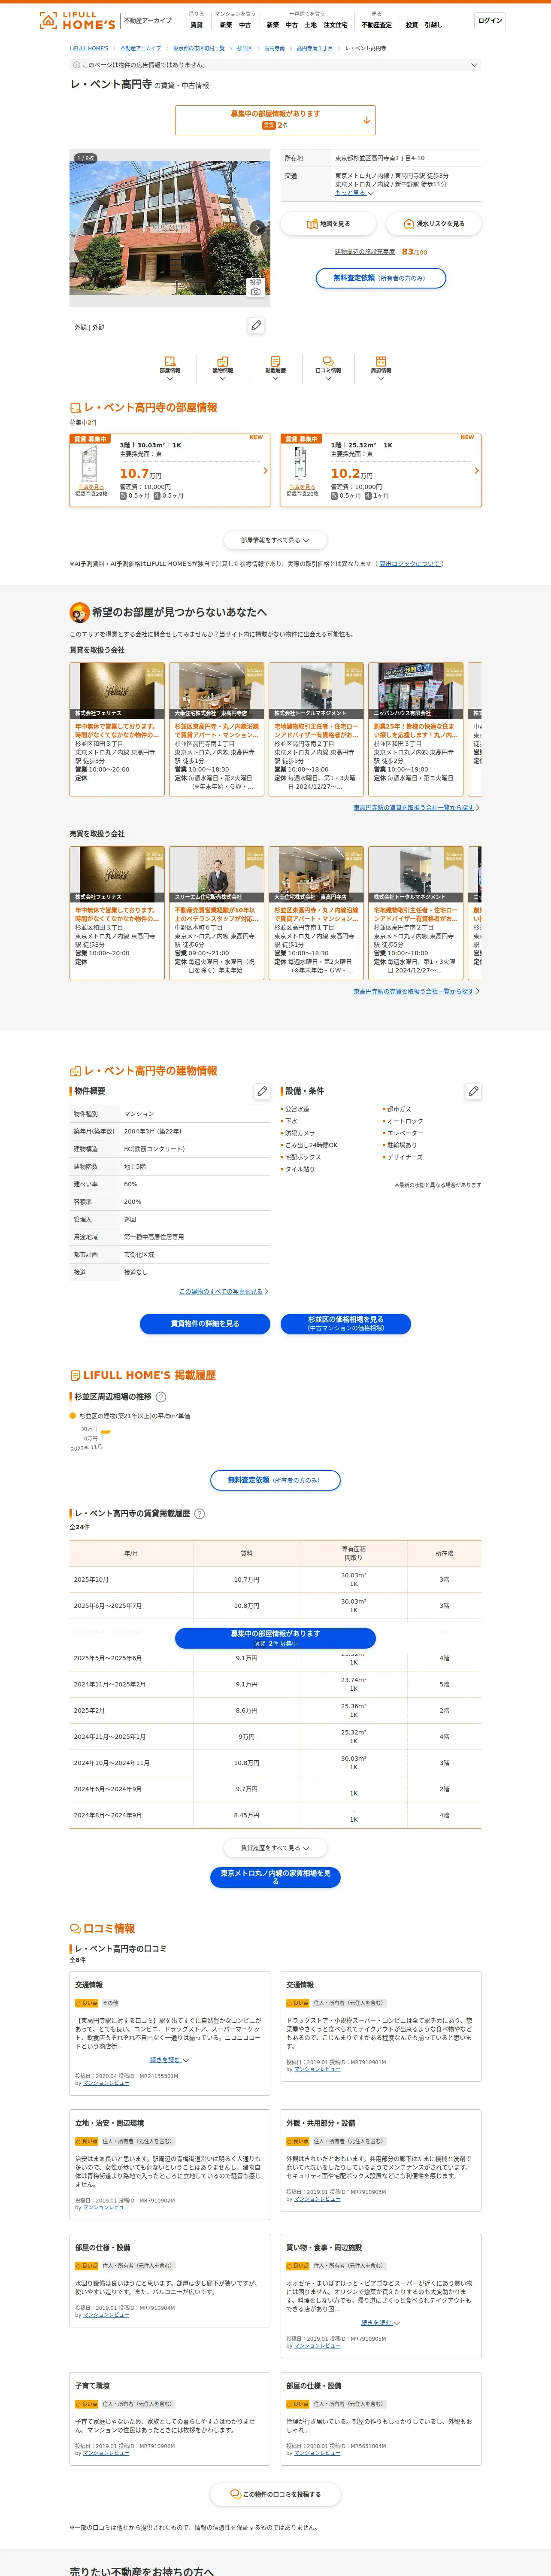Click the house icon in 浸水リスクを見る button

408,224
